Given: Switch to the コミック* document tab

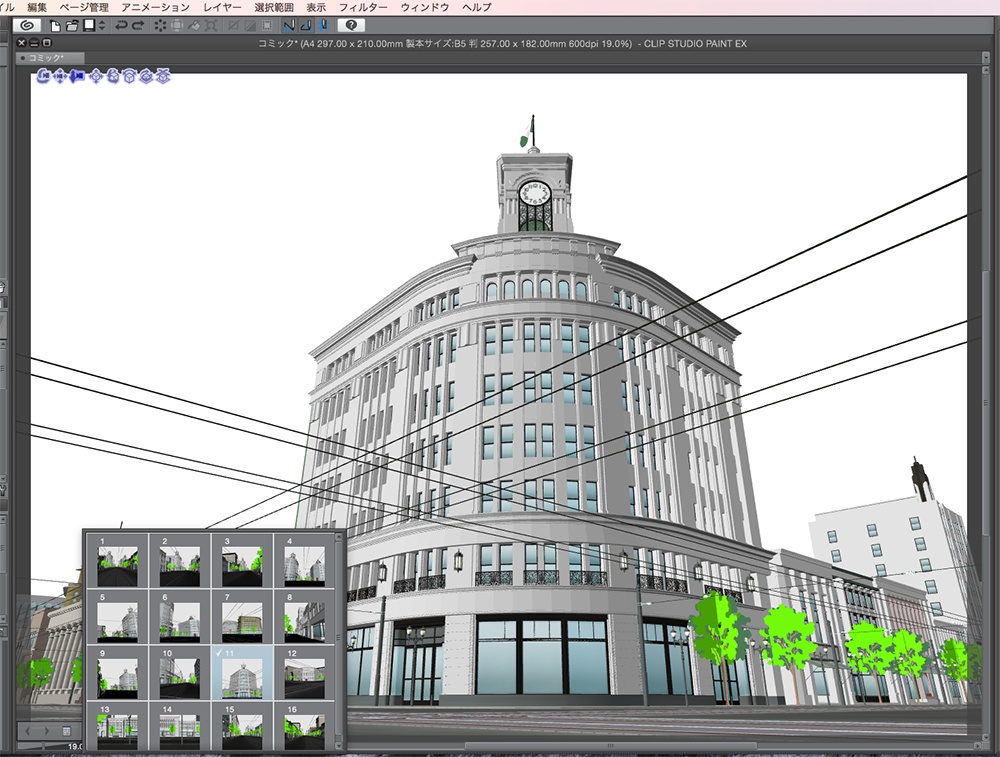Looking at the screenshot, I should pyautogui.click(x=50, y=58).
